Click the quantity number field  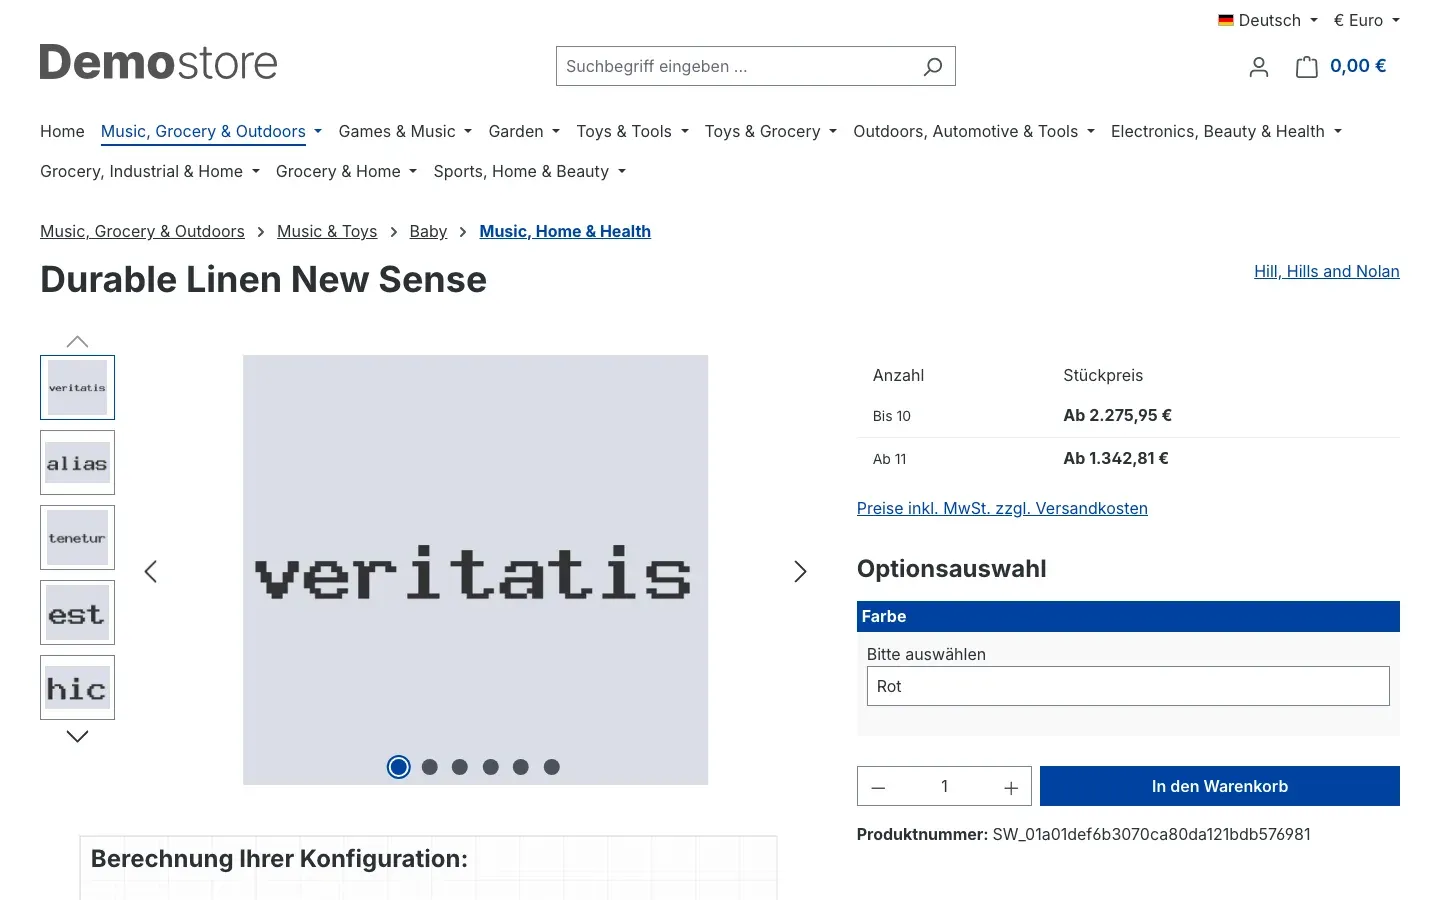(x=944, y=787)
